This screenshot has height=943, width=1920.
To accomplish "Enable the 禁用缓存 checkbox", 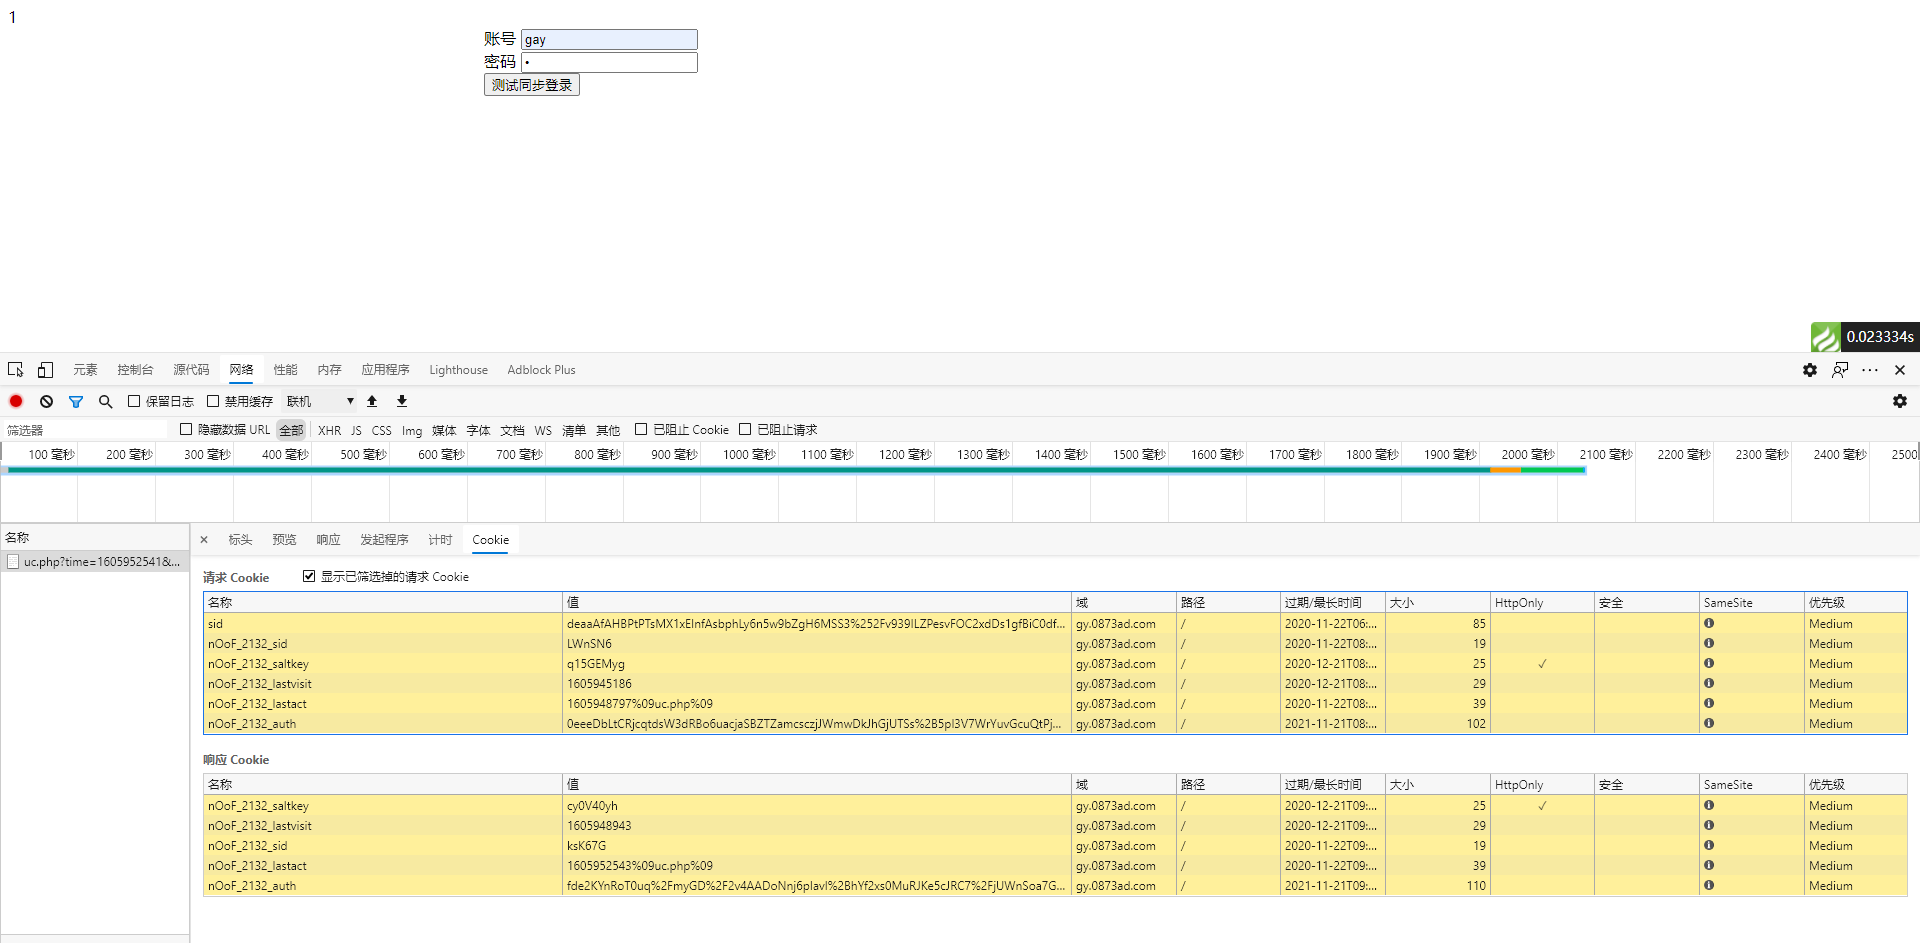I will pos(212,400).
